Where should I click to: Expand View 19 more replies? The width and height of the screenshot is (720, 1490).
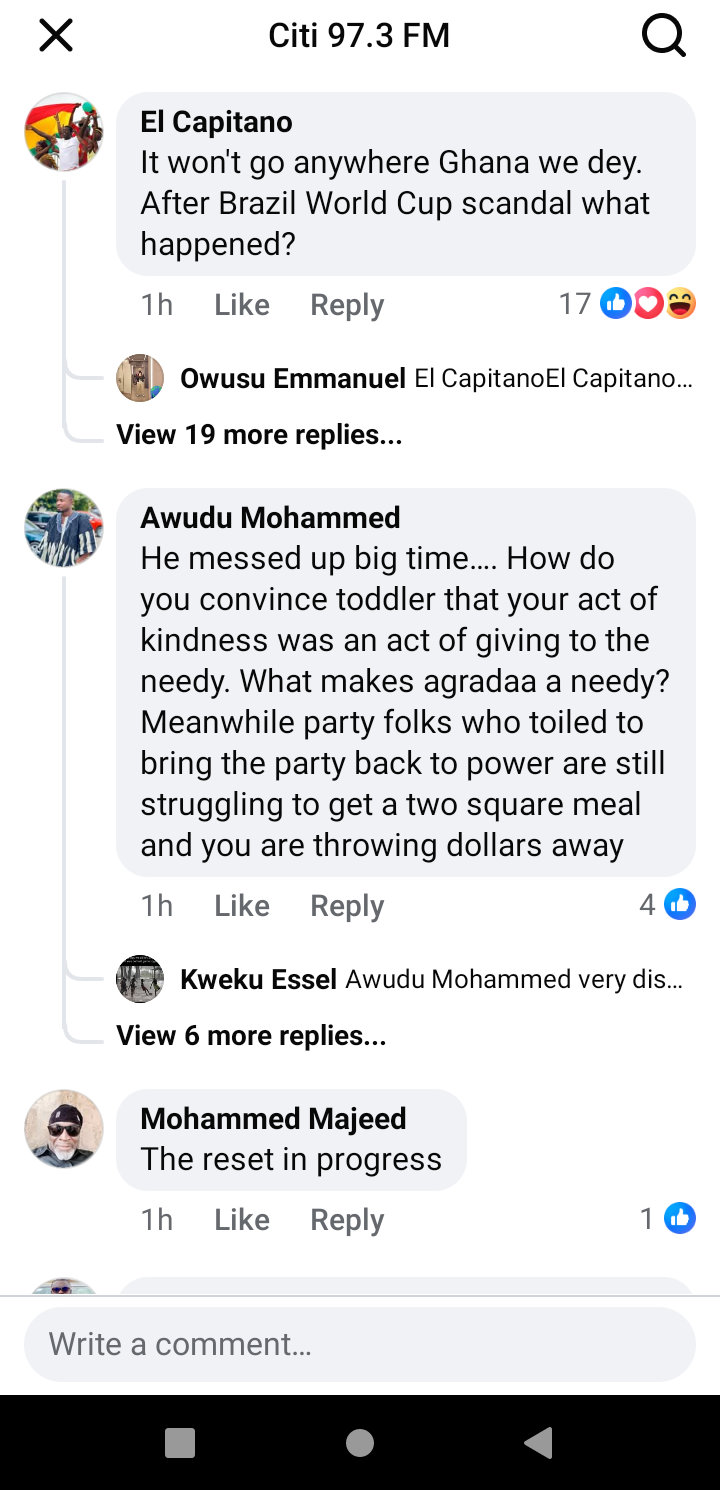coord(259,435)
